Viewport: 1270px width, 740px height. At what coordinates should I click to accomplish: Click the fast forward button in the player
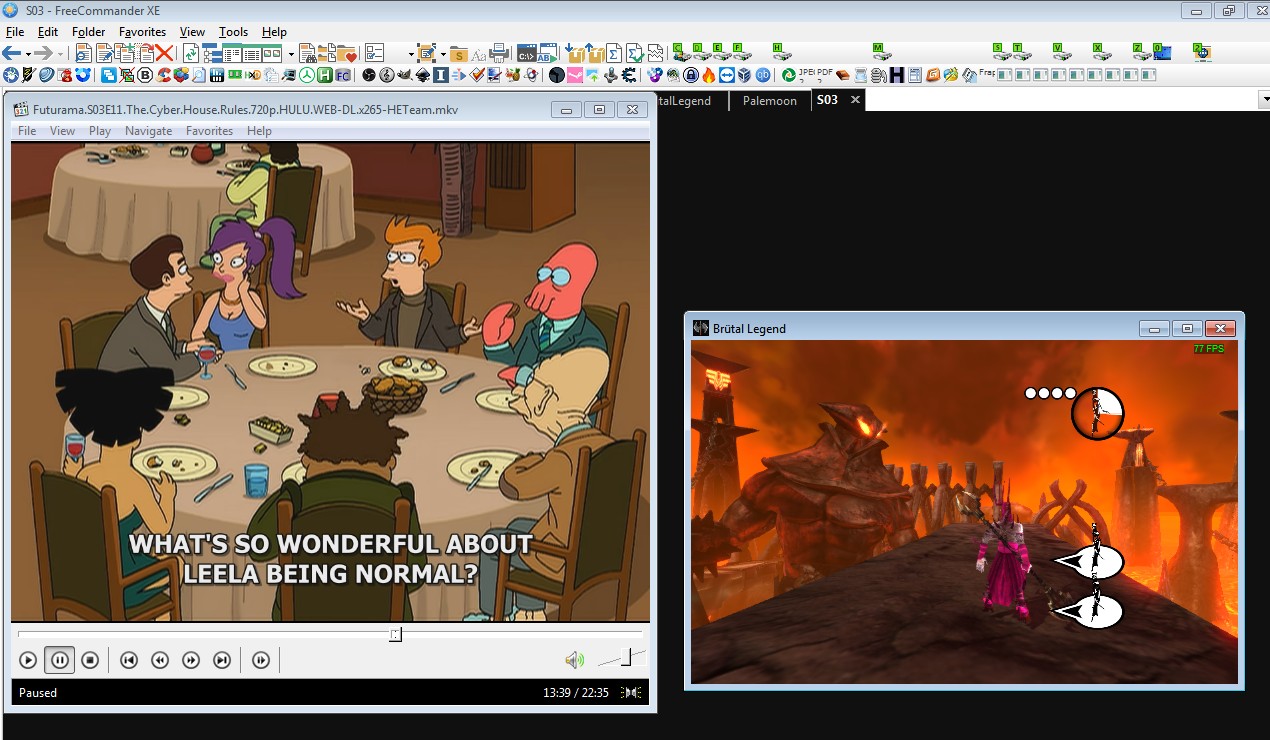[x=191, y=660]
